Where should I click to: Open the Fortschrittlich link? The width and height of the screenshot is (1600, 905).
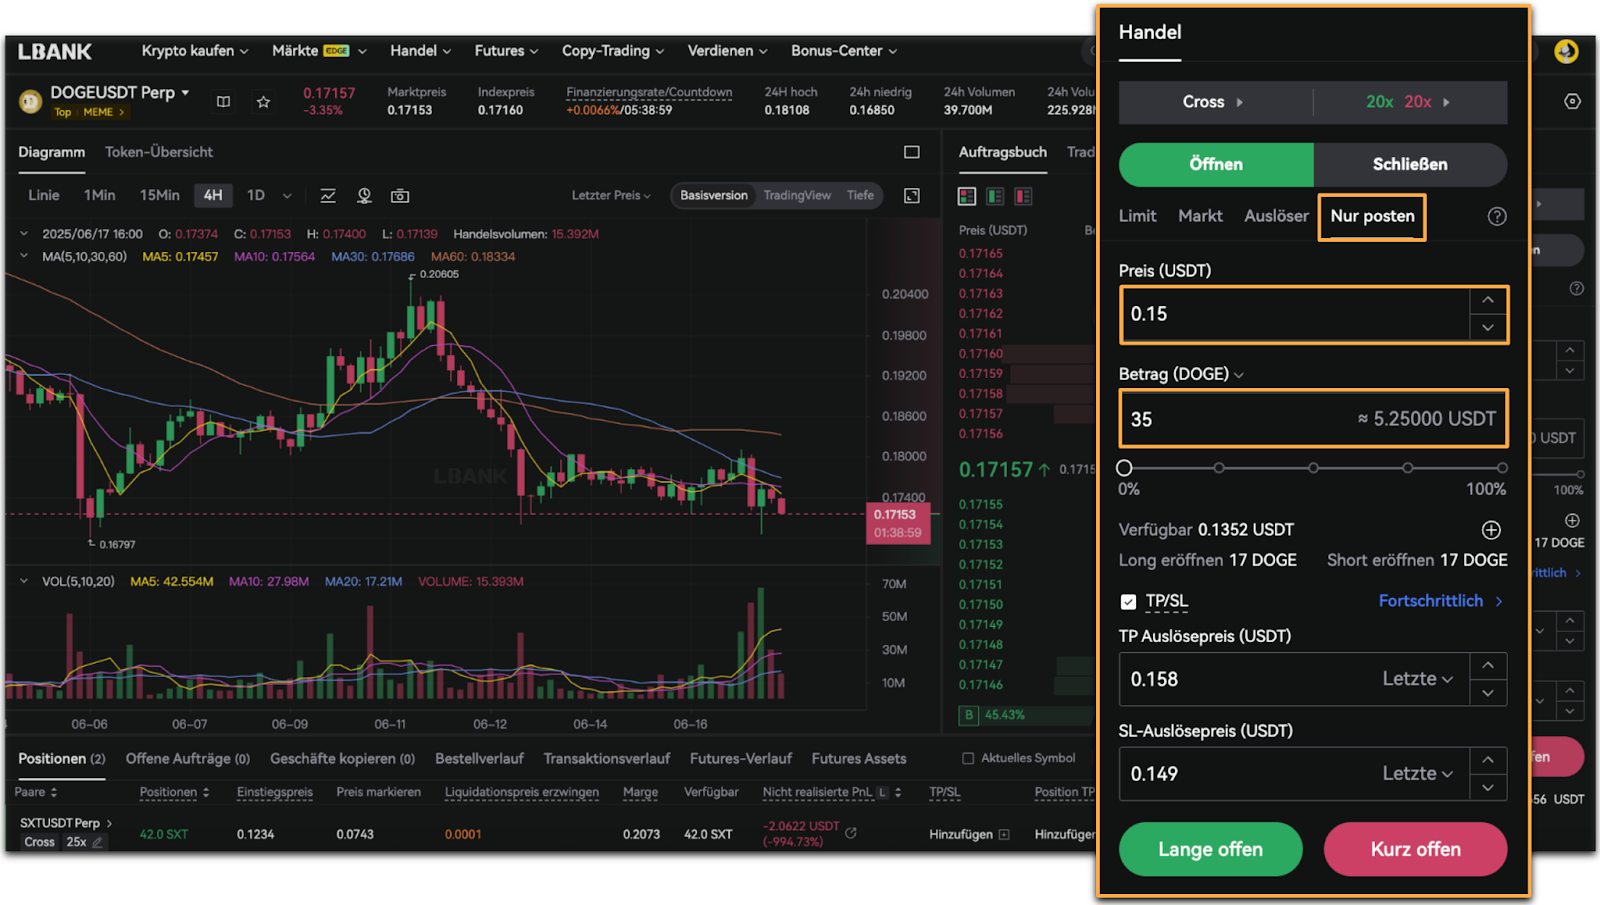[1440, 601]
